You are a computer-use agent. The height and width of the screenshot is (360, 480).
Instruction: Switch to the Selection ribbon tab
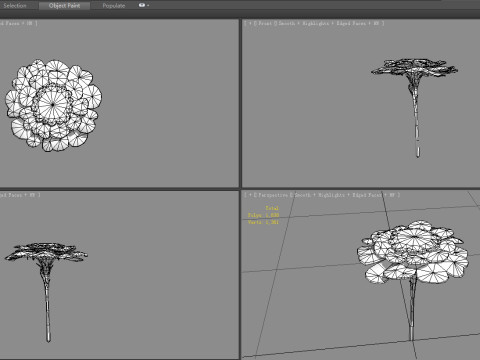15,6
